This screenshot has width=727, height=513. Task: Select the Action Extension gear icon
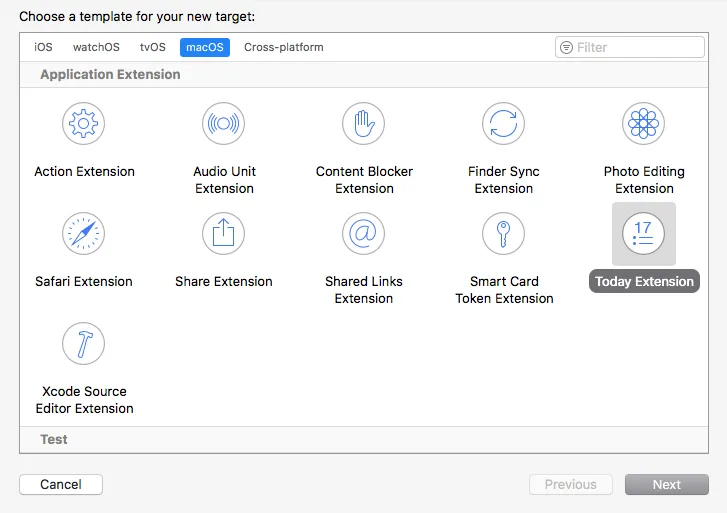click(84, 124)
